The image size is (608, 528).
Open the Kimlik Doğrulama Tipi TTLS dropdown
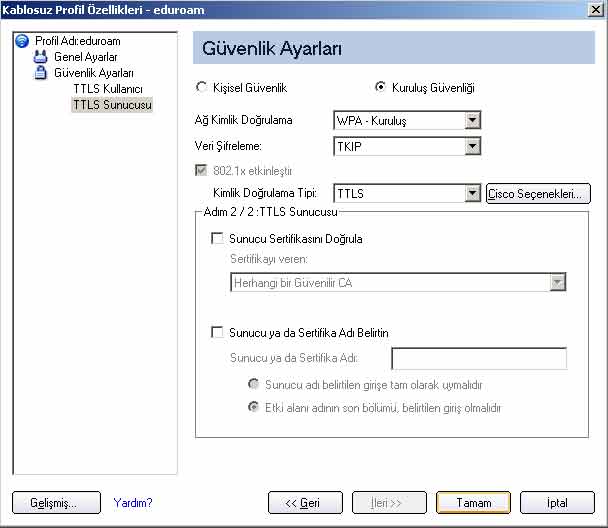(x=472, y=193)
